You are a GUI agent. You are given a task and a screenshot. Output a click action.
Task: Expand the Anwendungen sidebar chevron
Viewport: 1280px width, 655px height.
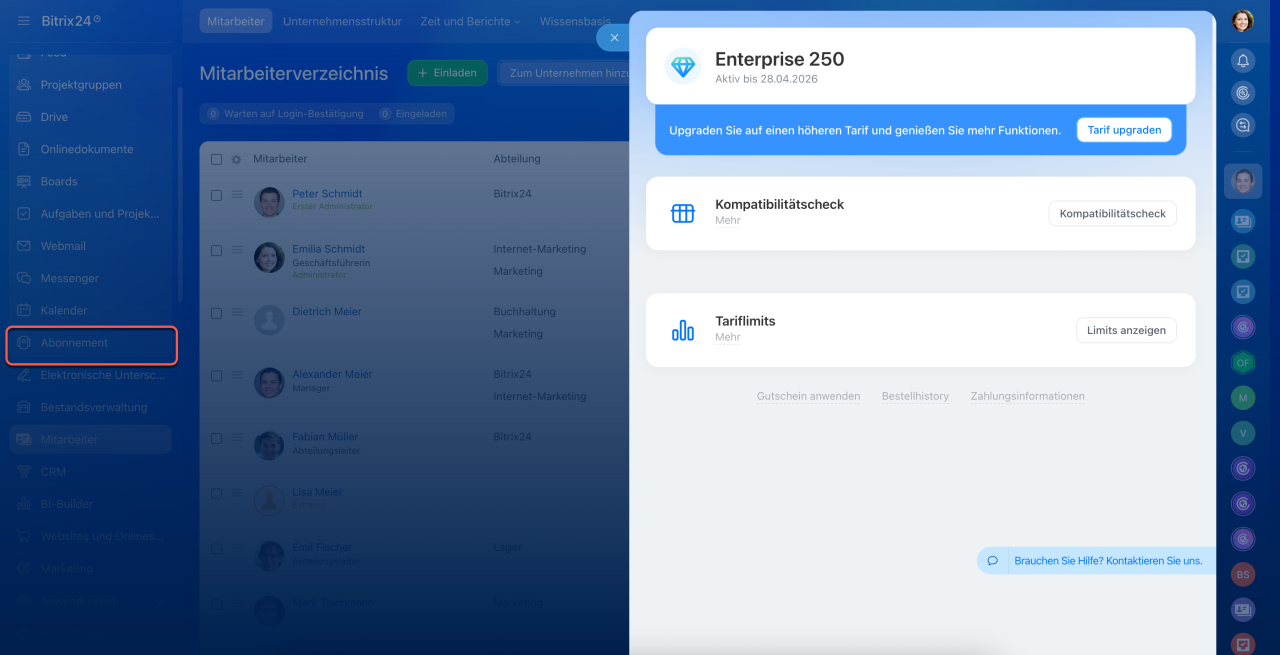160,601
